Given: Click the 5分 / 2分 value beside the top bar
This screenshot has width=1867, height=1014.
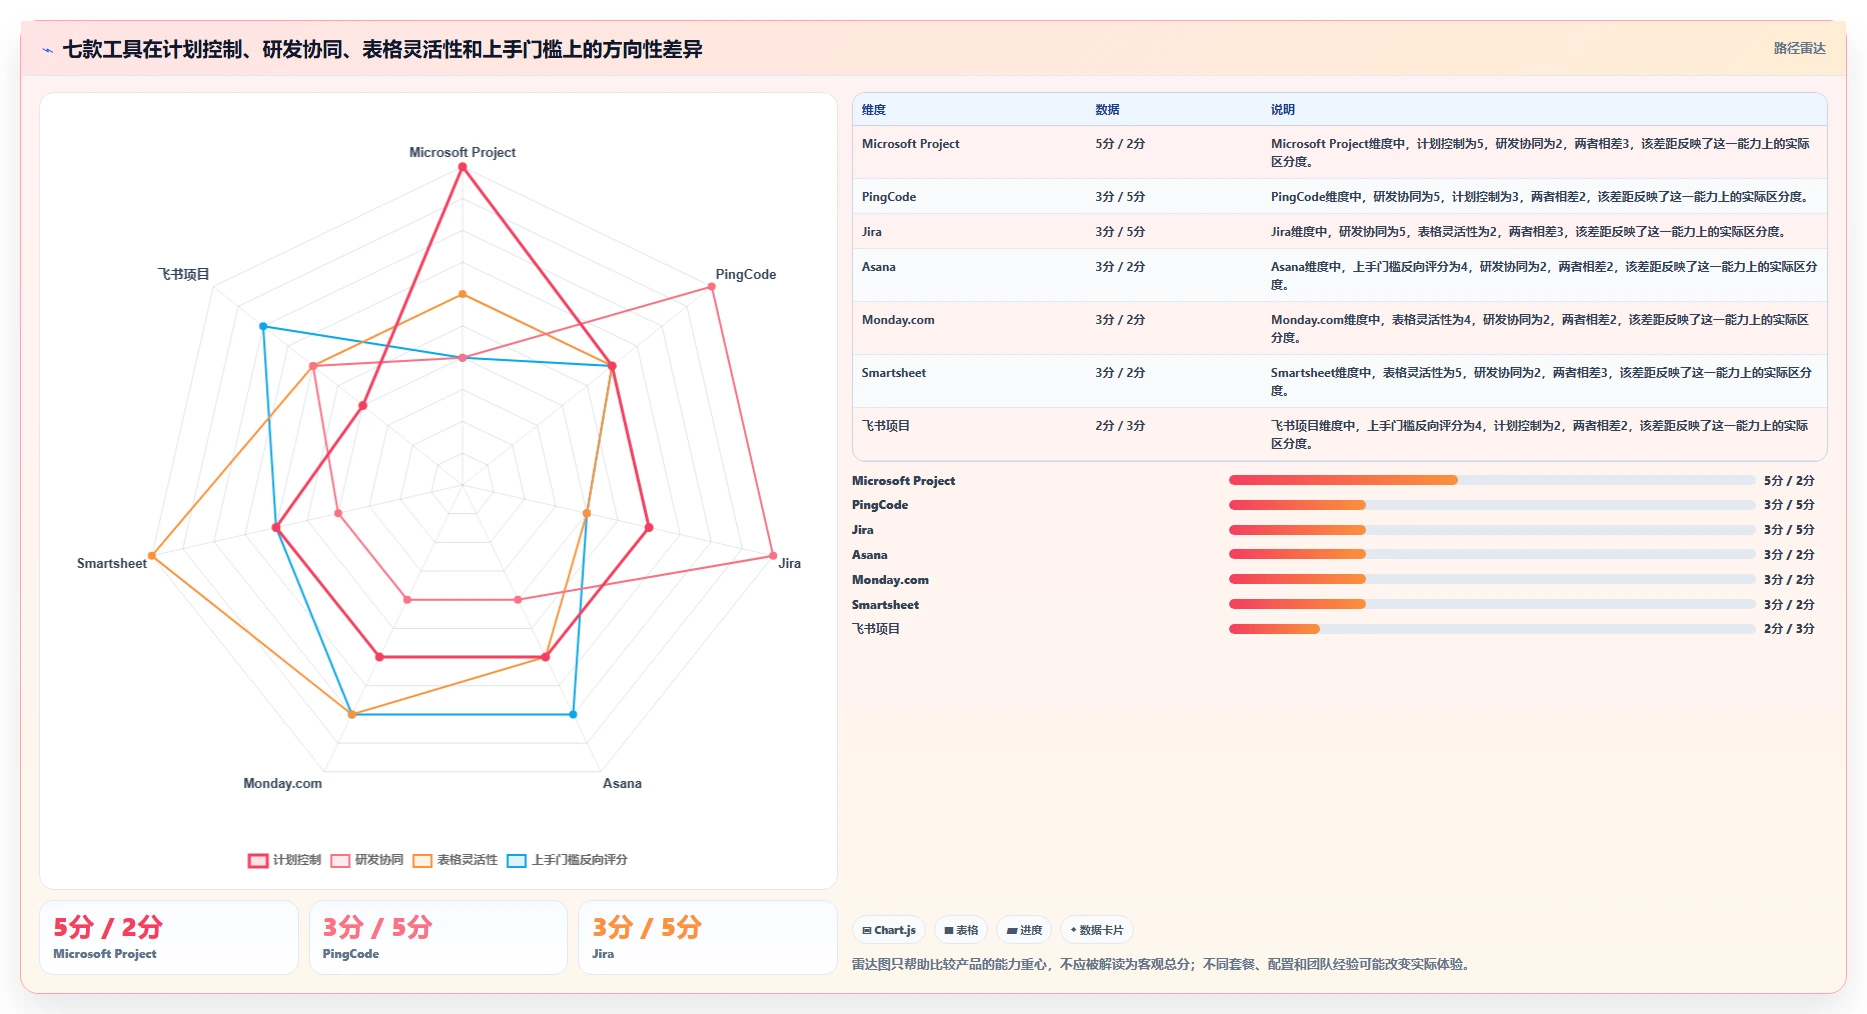Looking at the screenshot, I should pos(1789,481).
